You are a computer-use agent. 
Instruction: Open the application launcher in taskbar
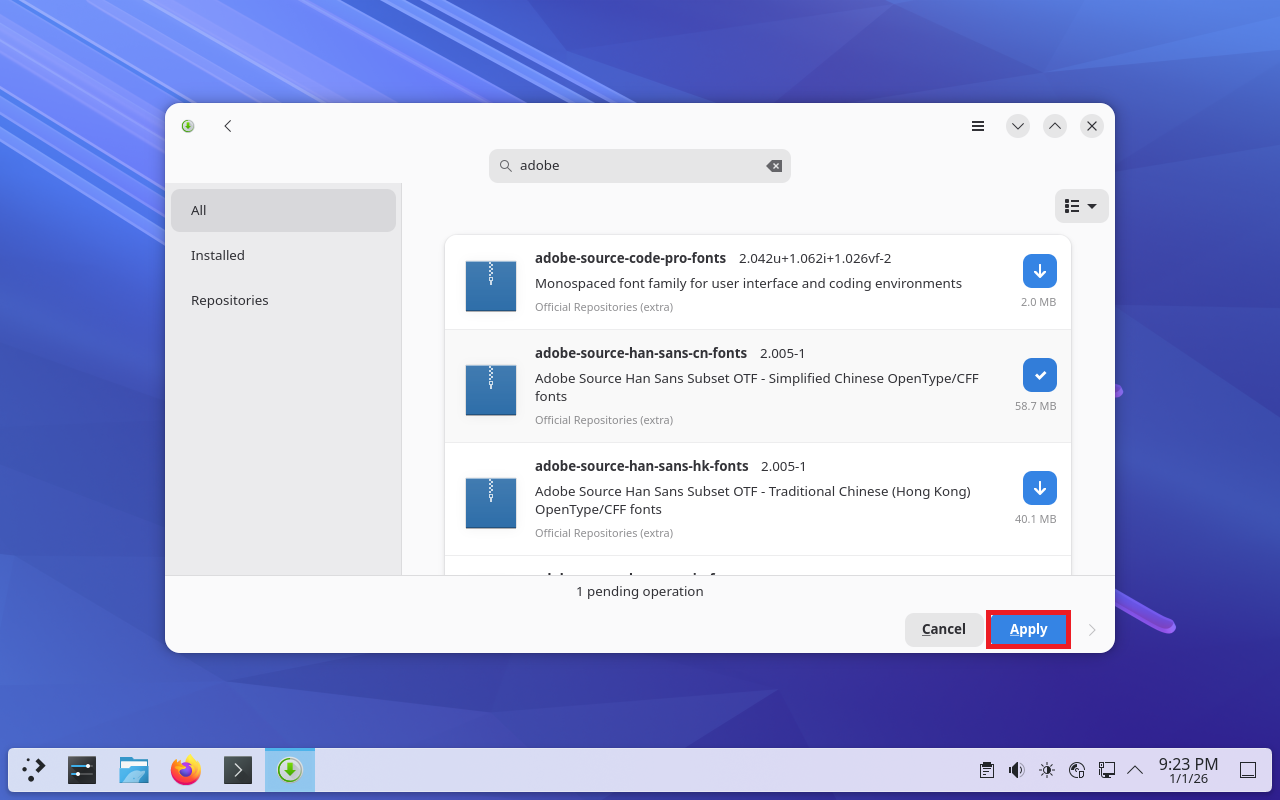point(34,770)
